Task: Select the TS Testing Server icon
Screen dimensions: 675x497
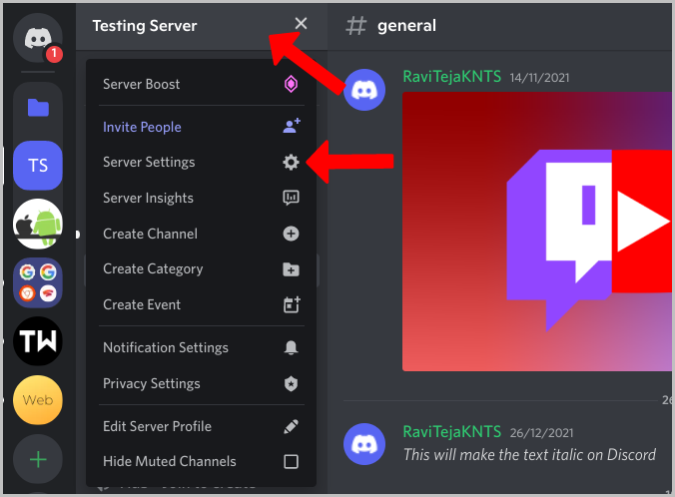Action: [38, 166]
